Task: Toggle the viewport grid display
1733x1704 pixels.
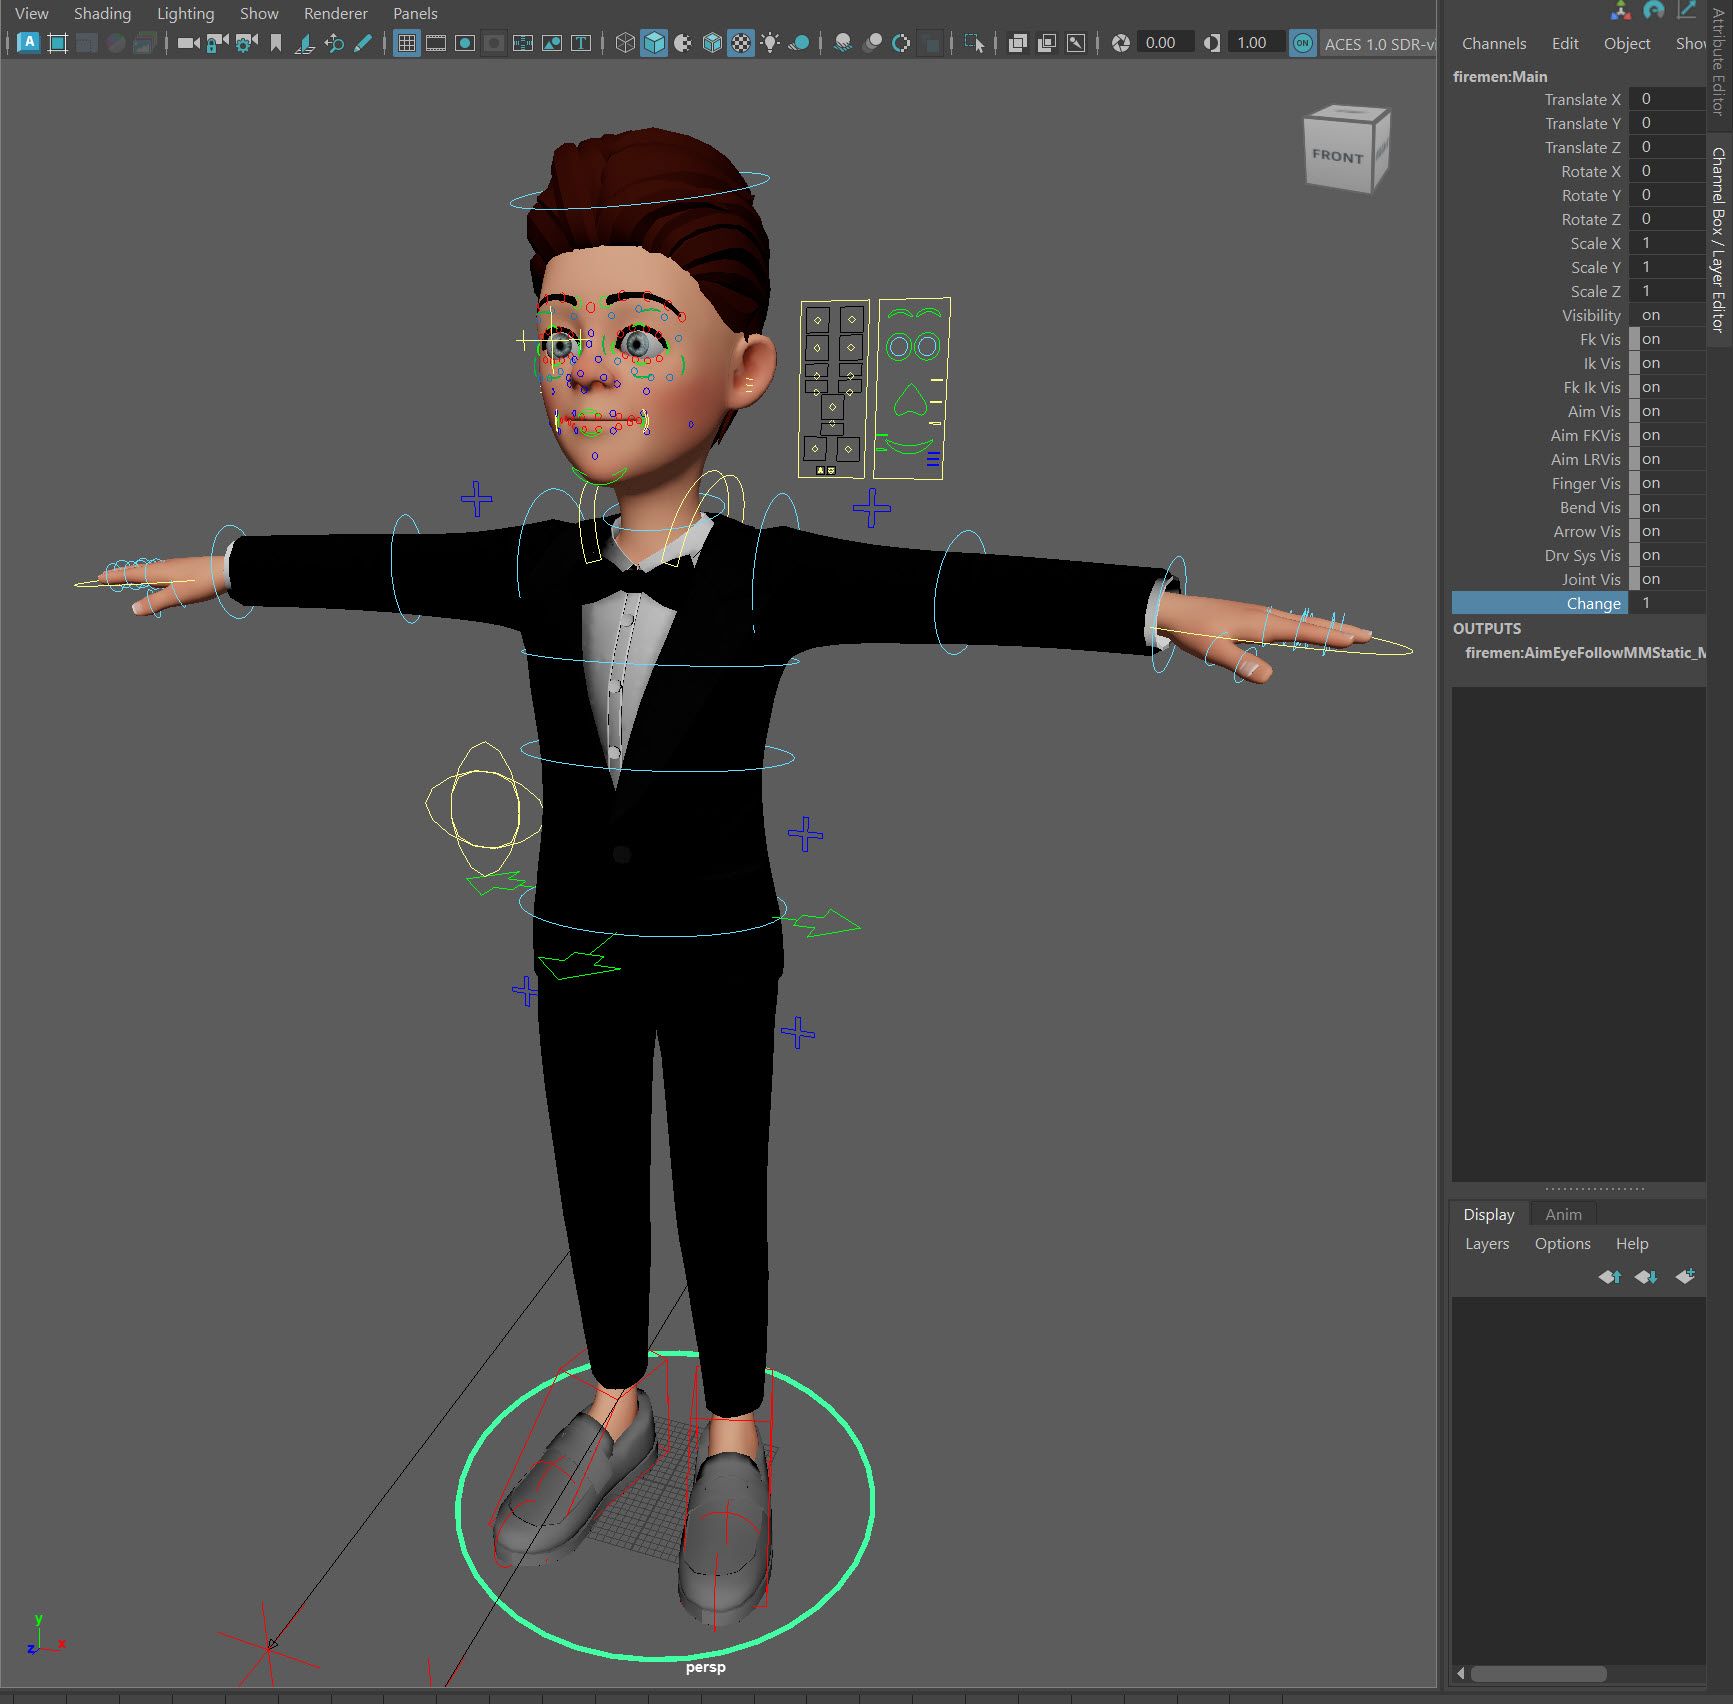Action: point(406,43)
